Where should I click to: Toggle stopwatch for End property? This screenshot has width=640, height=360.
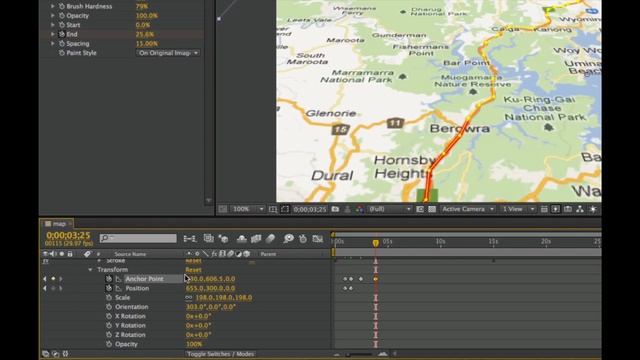(x=62, y=34)
